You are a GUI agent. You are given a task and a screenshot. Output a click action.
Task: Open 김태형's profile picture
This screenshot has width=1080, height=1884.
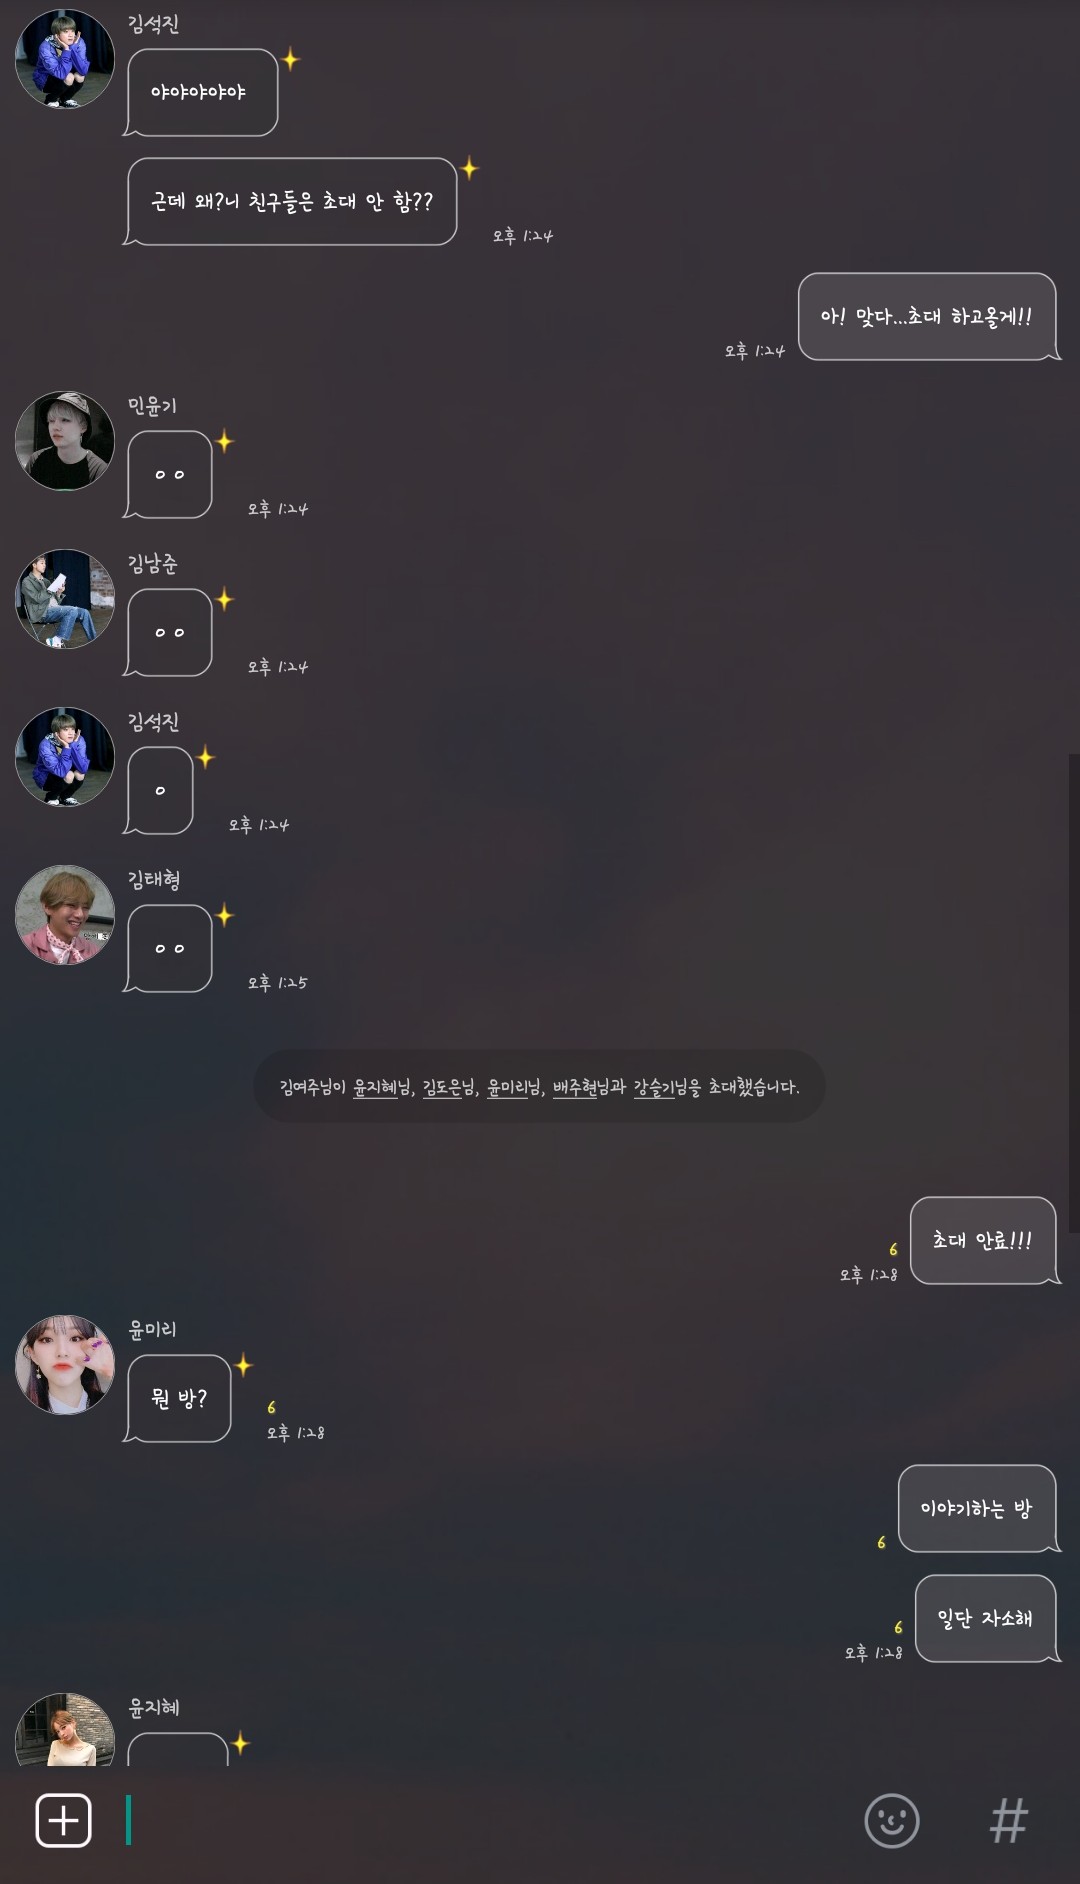click(x=65, y=915)
